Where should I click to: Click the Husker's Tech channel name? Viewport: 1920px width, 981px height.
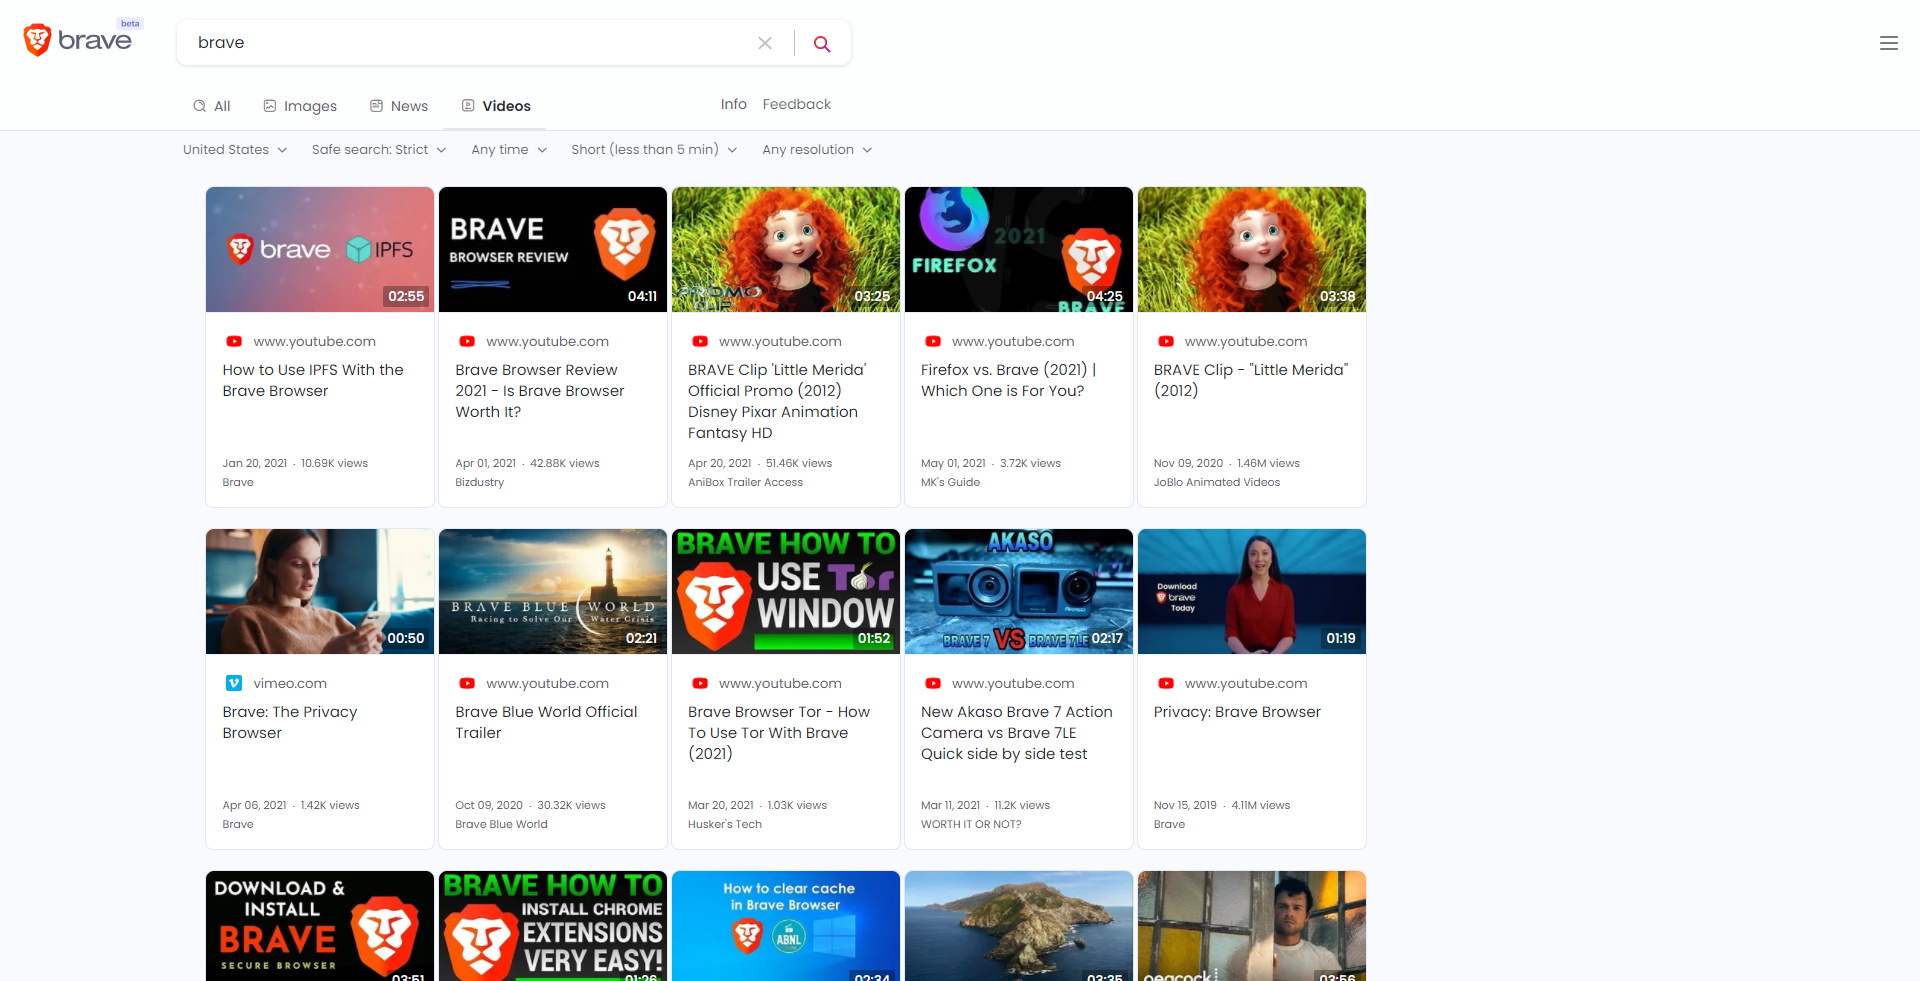725,824
